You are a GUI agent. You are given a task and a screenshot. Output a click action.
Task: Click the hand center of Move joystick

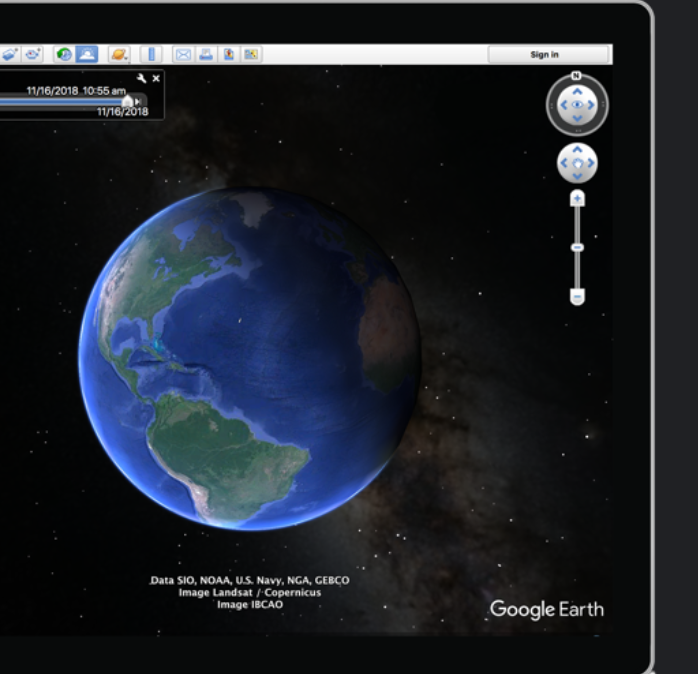(x=577, y=163)
